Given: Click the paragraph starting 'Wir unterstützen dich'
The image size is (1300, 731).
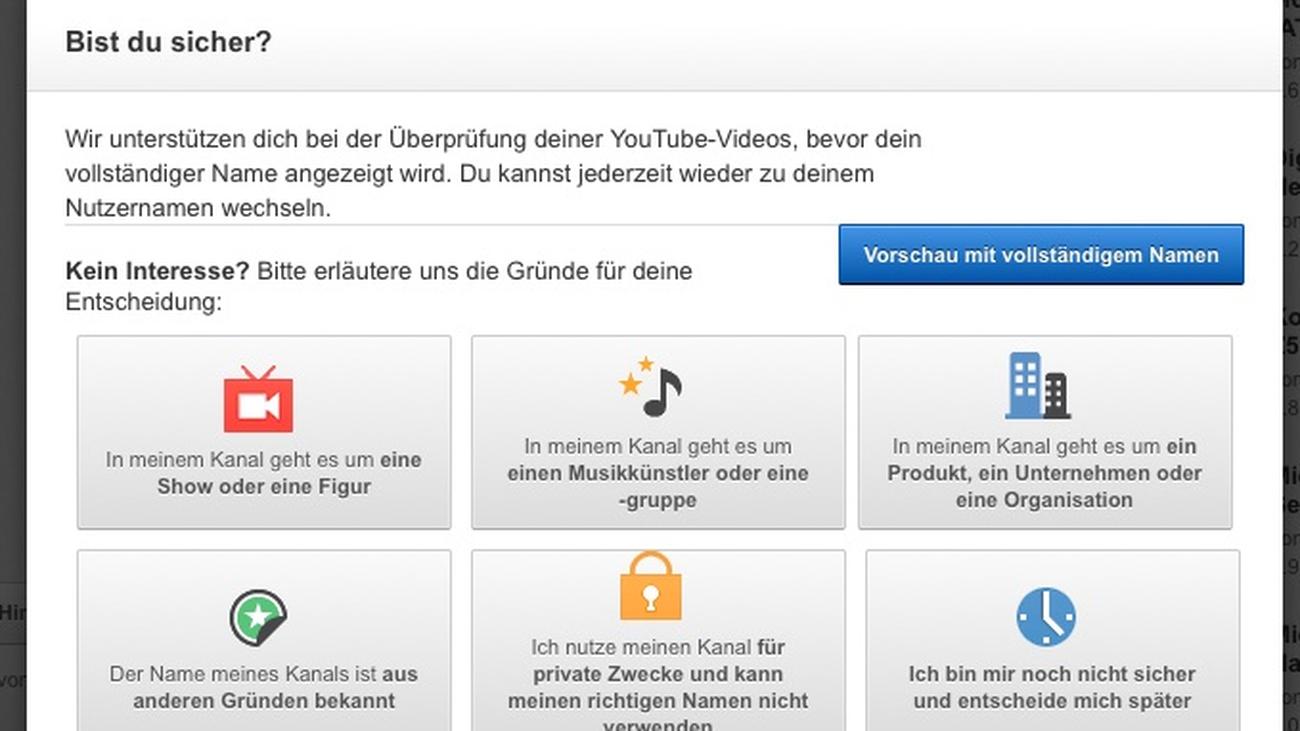Looking at the screenshot, I should (x=493, y=173).
